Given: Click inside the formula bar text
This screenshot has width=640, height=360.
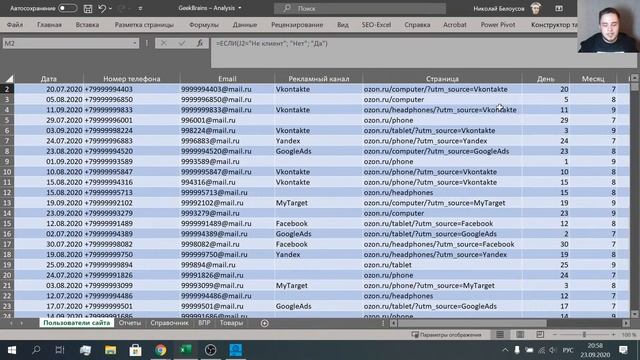Looking at the screenshot, I should (272, 43).
